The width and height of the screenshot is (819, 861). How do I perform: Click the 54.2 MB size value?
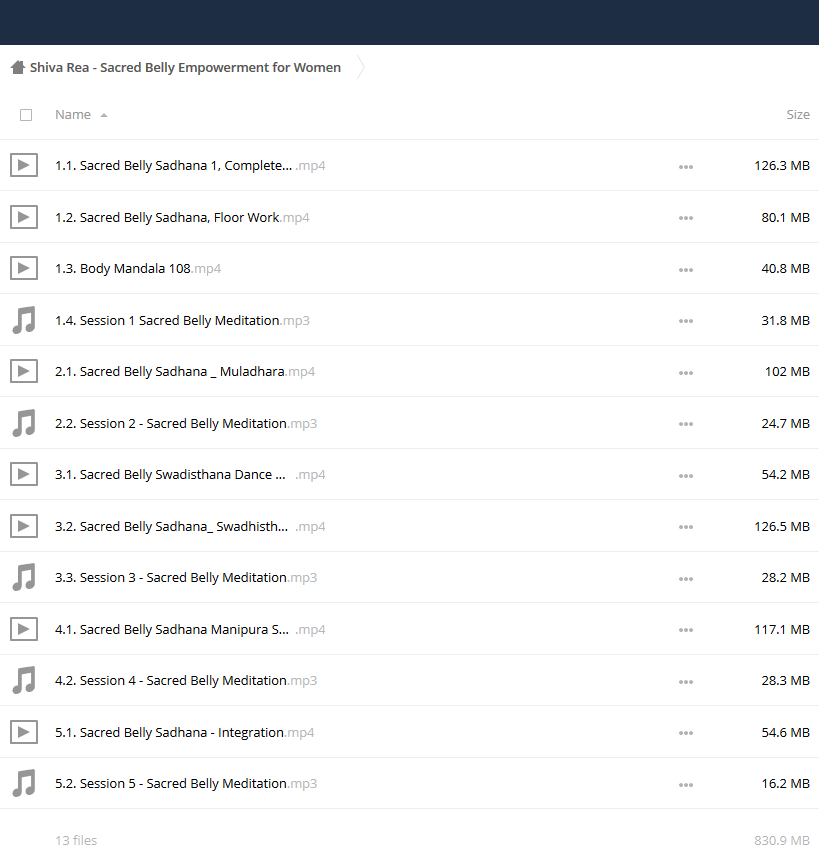tap(786, 474)
